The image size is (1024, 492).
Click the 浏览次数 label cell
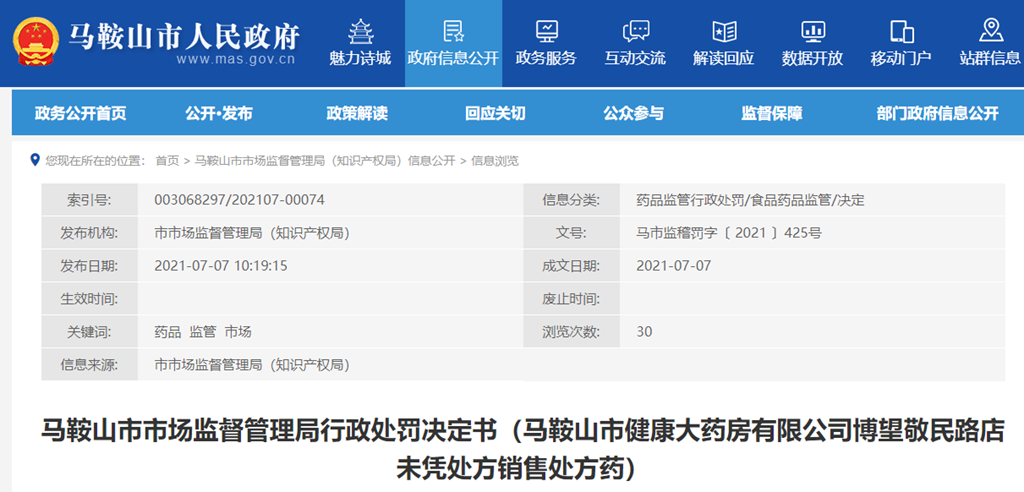tap(571, 332)
